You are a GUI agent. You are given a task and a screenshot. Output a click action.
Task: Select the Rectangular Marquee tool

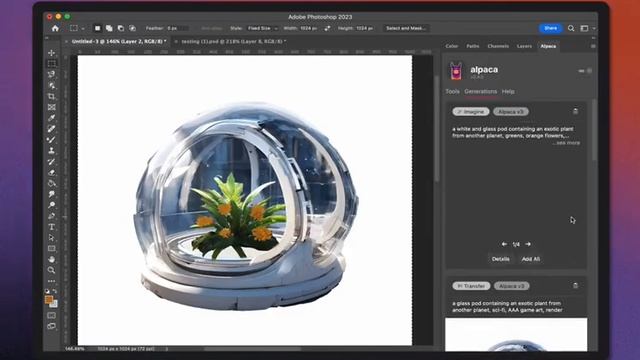tap(51, 64)
